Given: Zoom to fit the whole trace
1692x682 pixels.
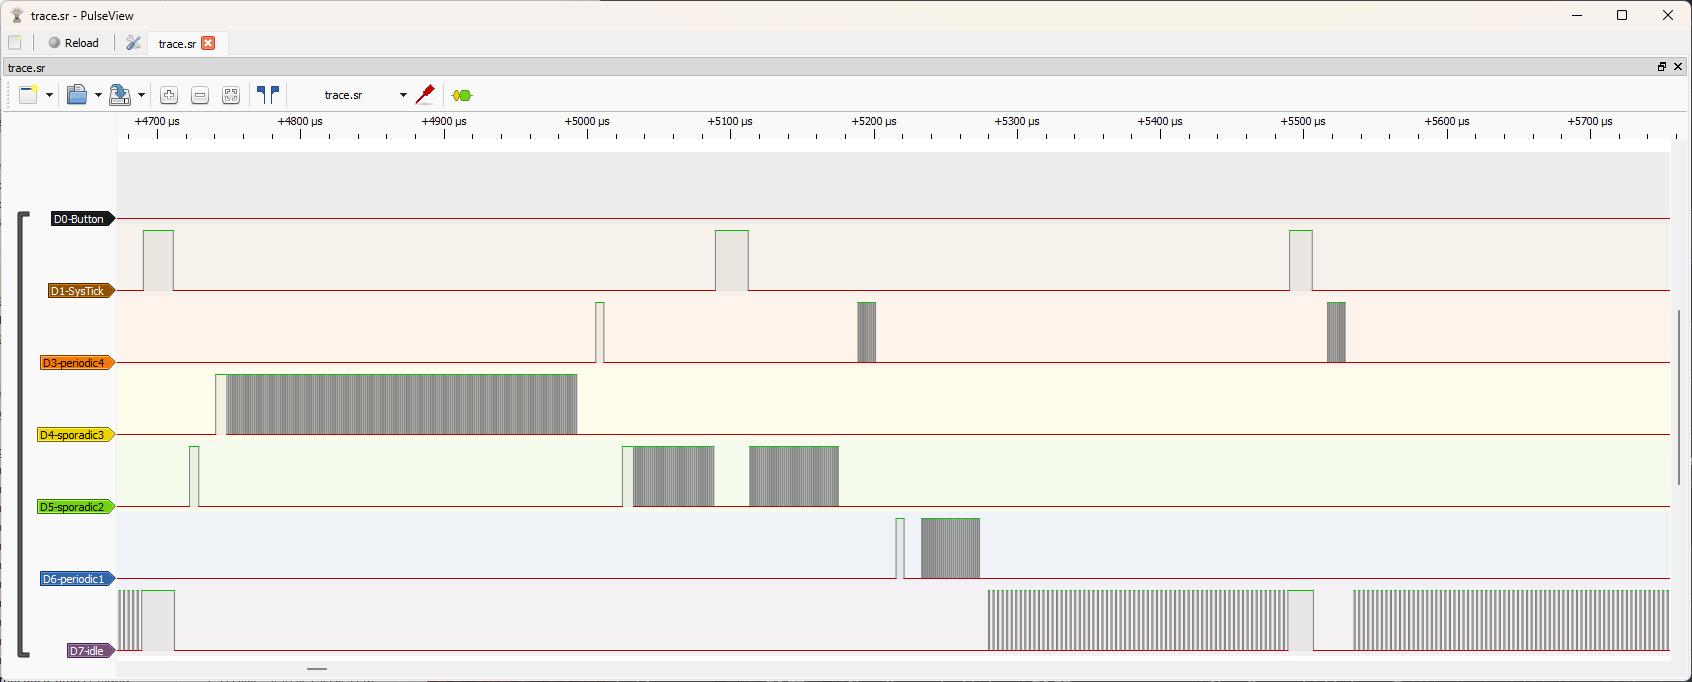Looking at the screenshot, I should coord(231,95).
